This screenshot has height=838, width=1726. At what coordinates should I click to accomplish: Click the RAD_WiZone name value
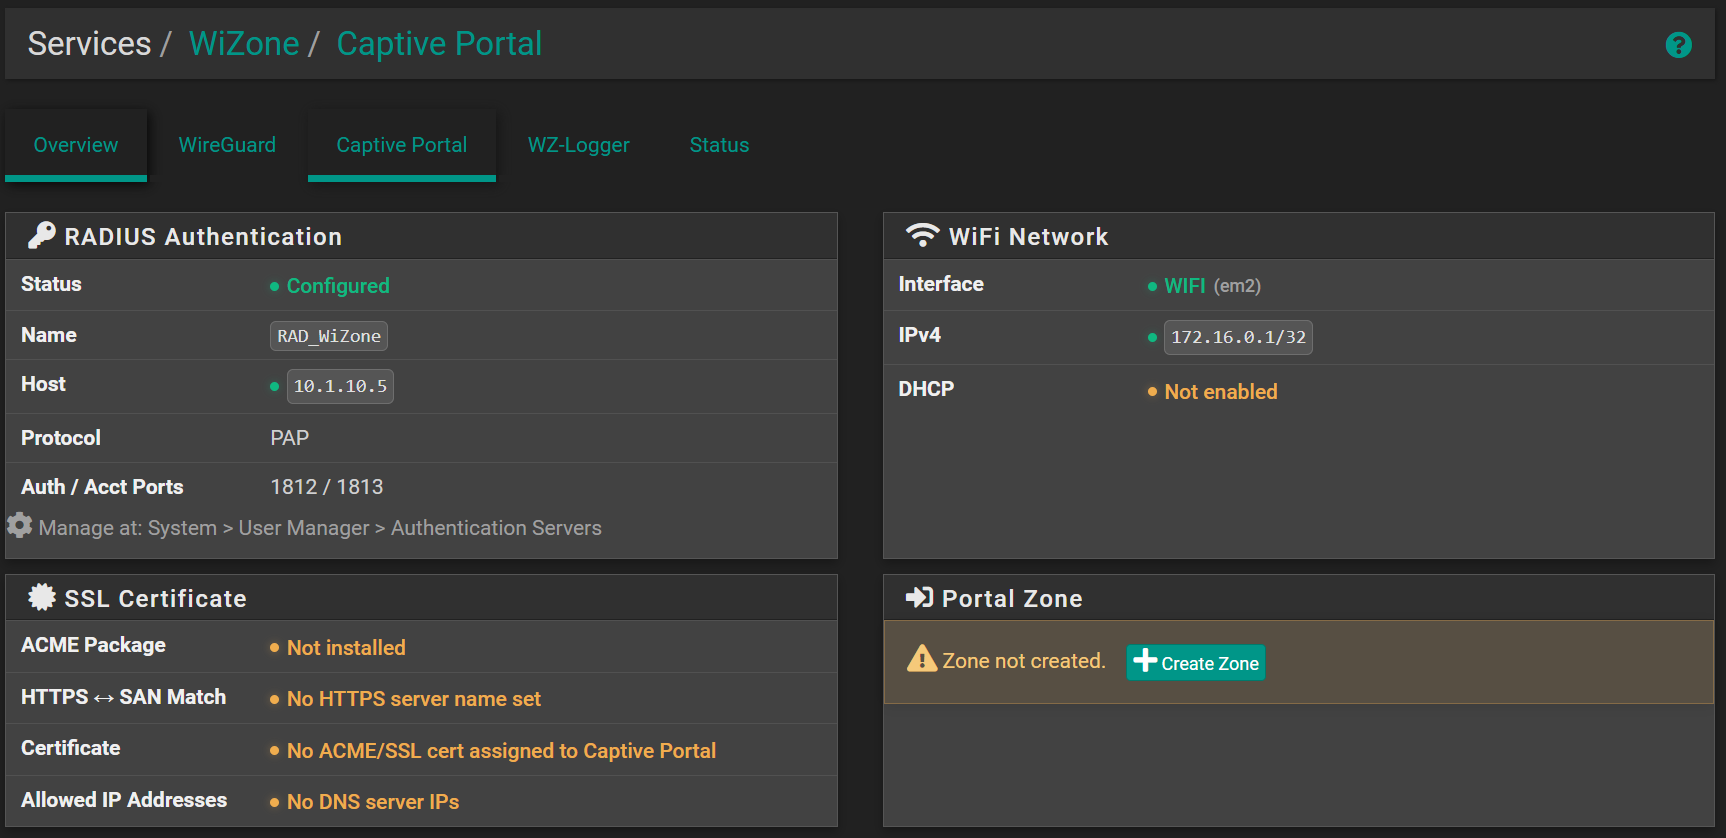tap(329, 336)
